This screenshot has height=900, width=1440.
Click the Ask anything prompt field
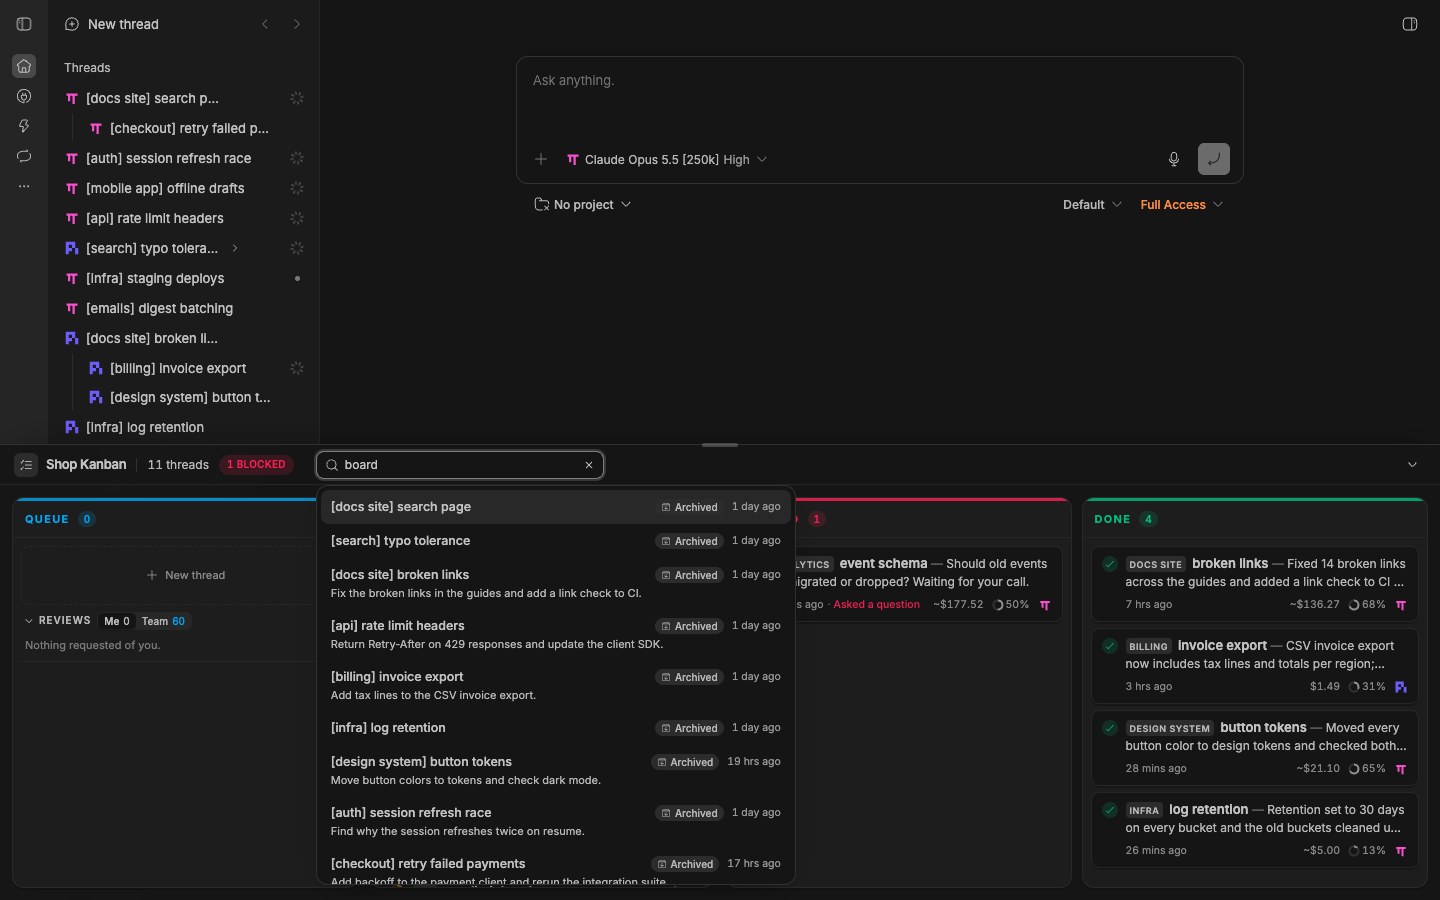tap(880, 98)
